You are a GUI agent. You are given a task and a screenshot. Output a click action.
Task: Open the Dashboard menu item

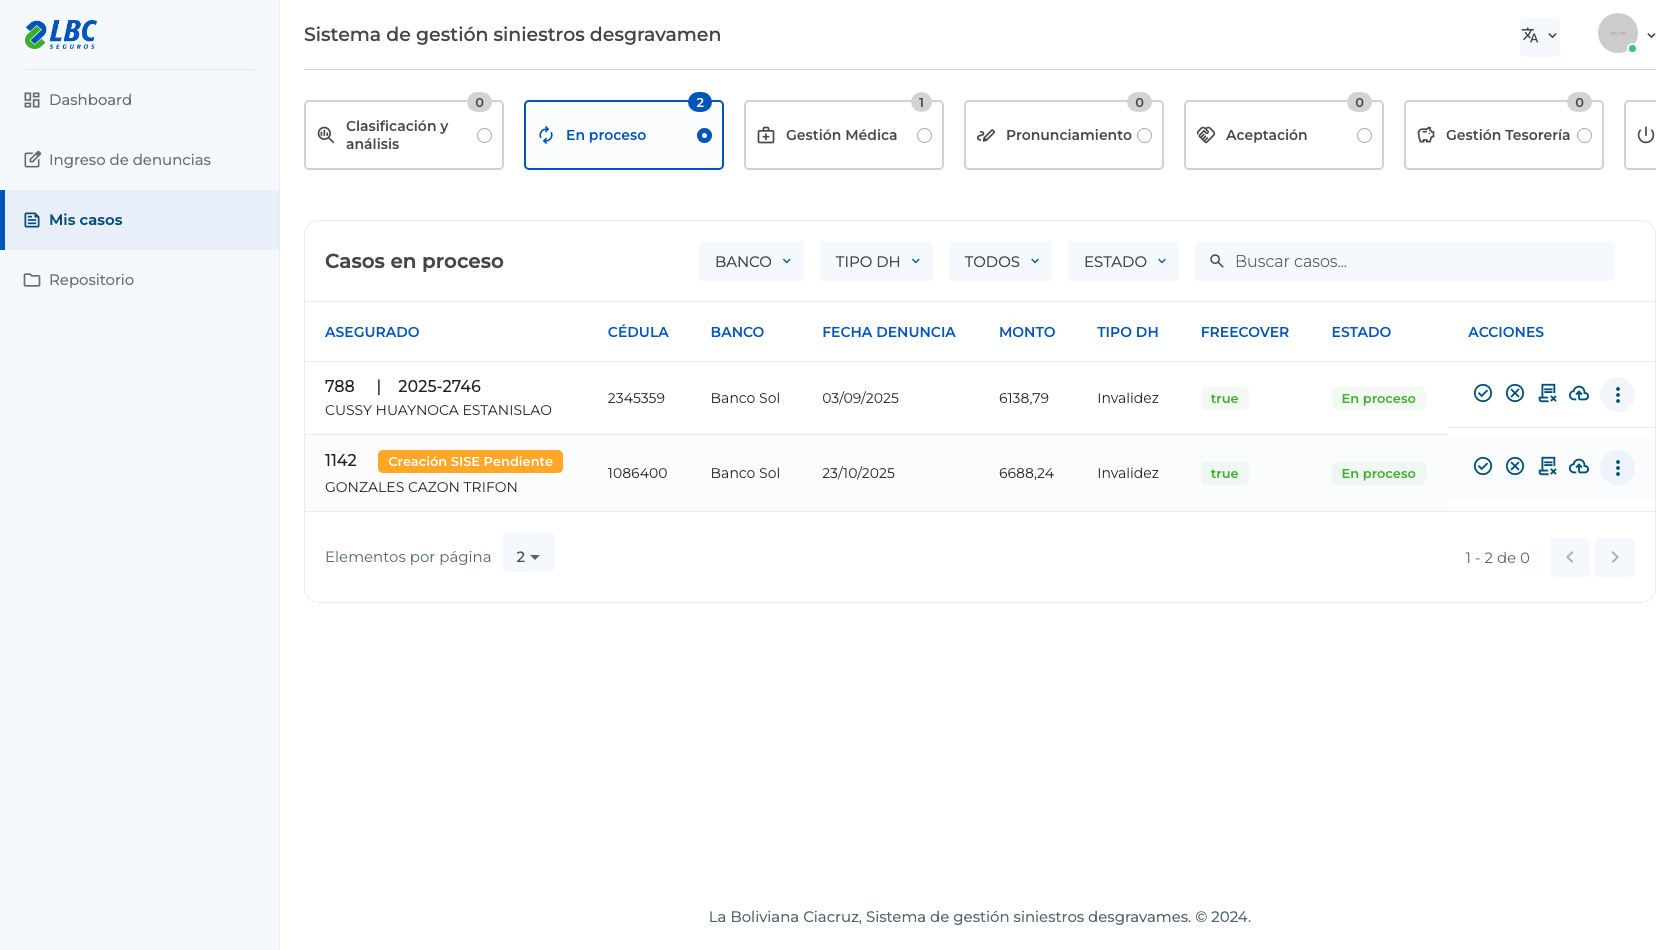tap(140, 100)
